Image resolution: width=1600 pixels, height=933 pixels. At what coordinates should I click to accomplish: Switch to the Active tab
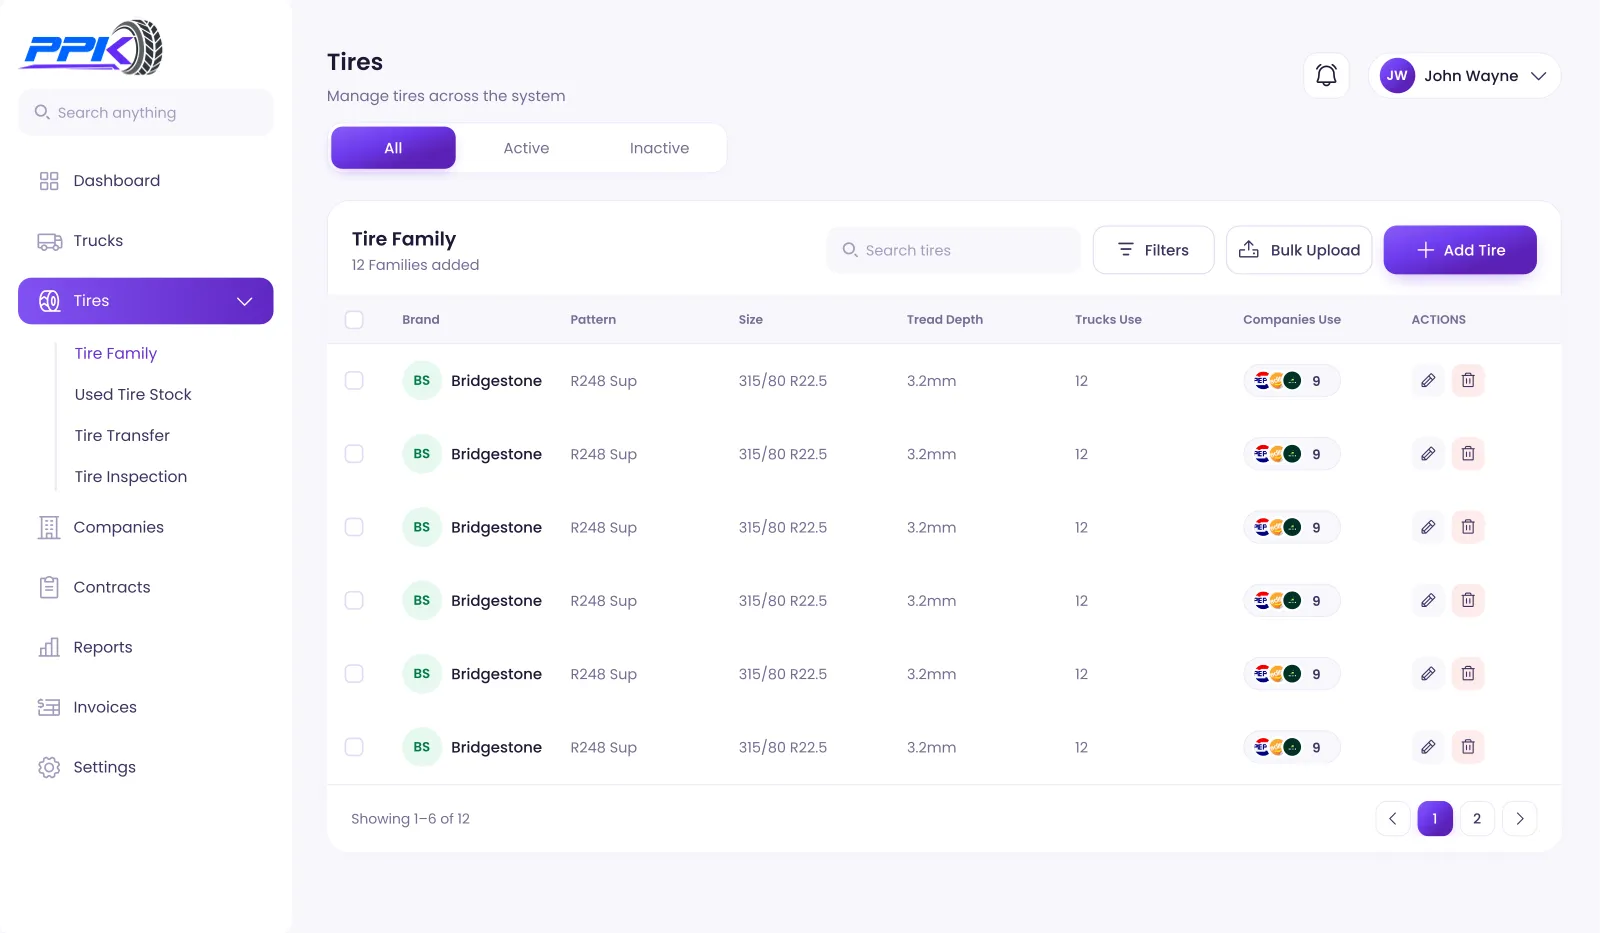pyautogui.click(x=526, y=148)
